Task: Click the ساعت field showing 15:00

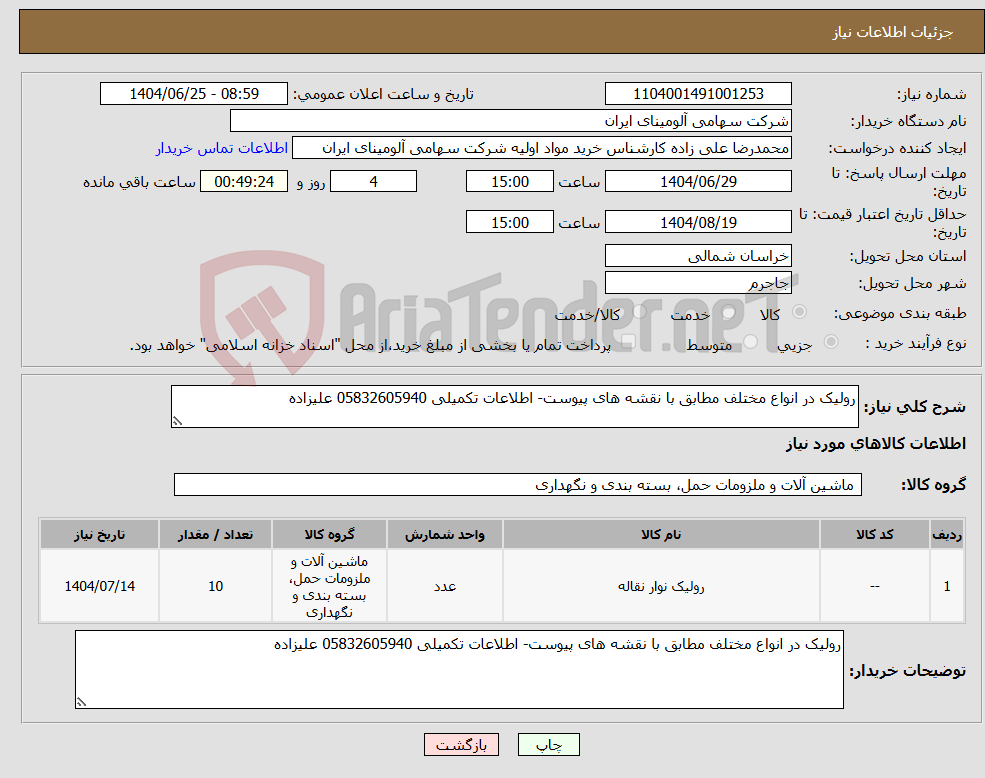Action: (x=511, y=181)
